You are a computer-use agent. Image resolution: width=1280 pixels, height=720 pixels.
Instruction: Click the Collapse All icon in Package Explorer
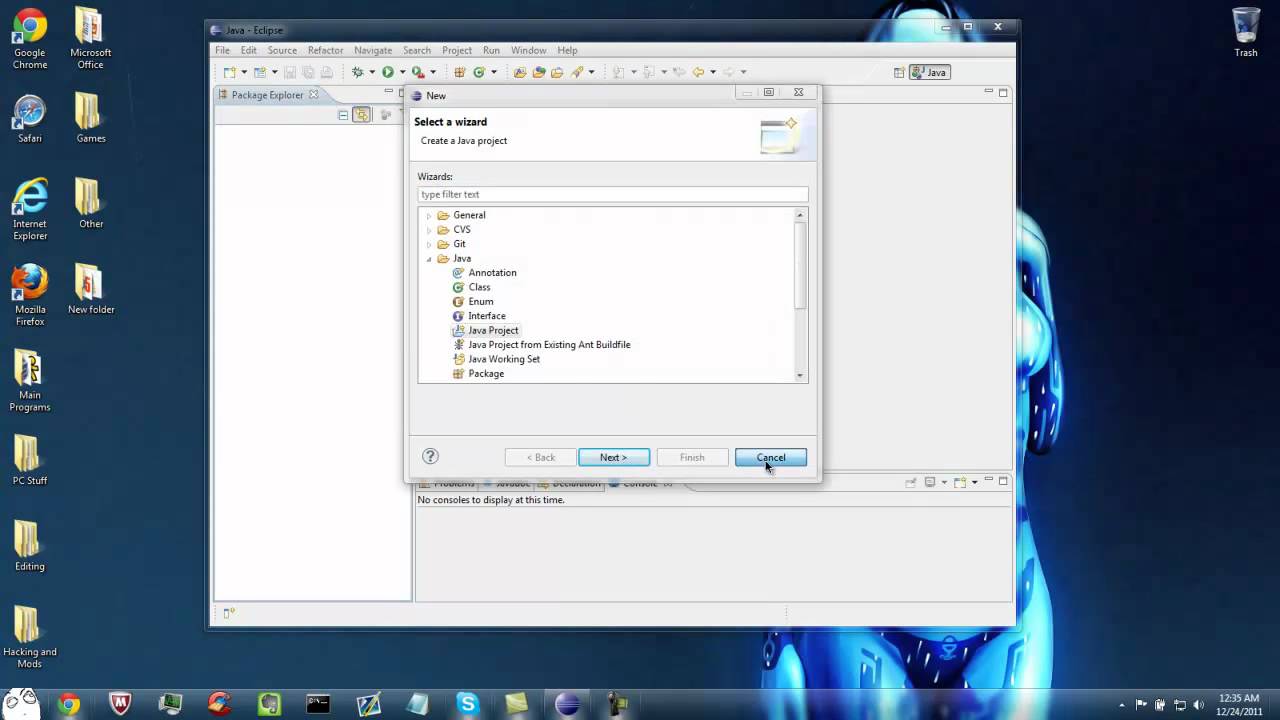[343, 115]
